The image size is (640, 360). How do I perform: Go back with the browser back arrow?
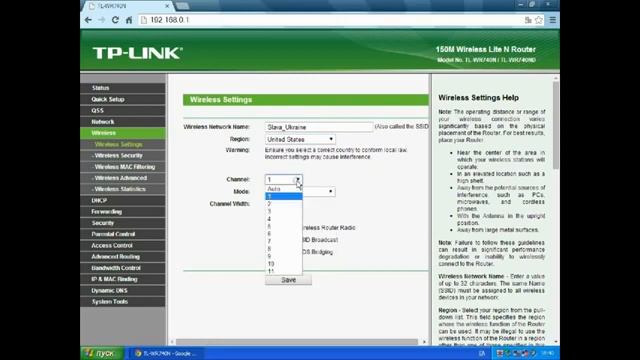(88, 20)
